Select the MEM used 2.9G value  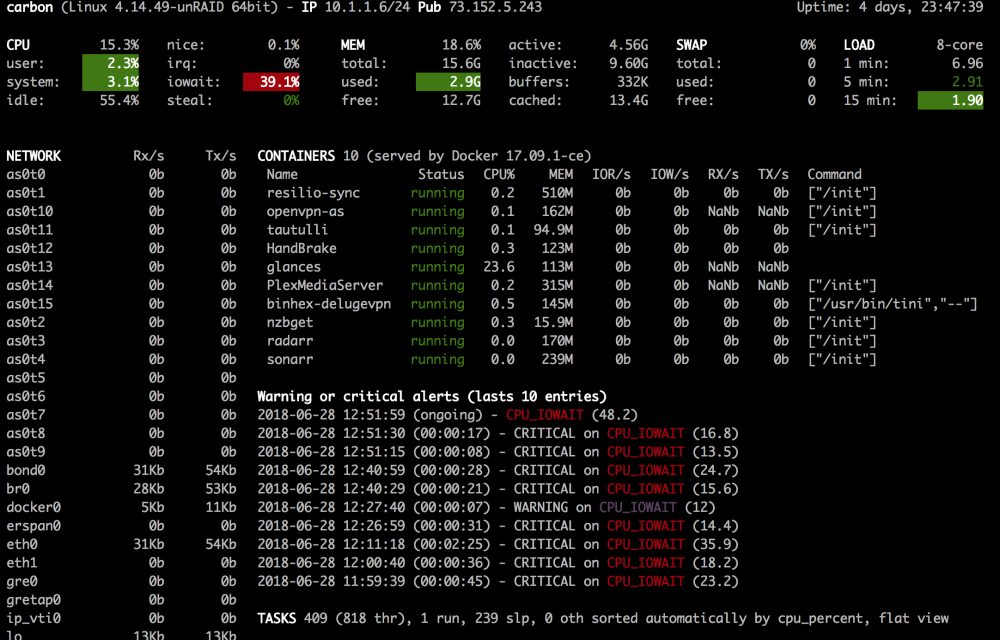pos(448,82)
